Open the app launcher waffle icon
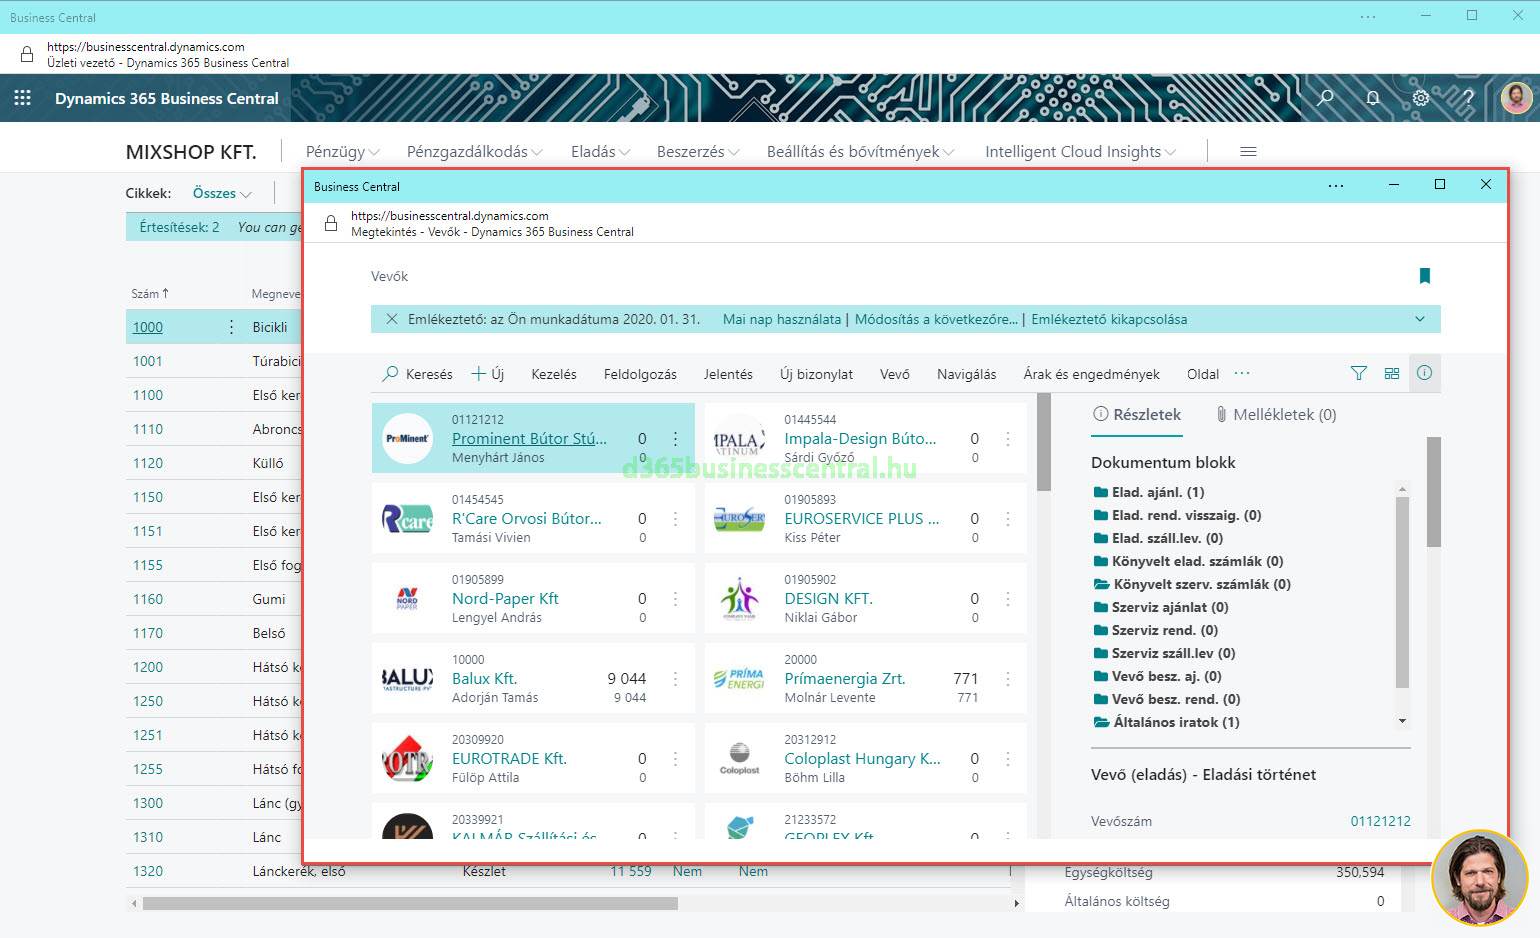The width and height of the screenshot is (1540, 938). coord(22,98)
